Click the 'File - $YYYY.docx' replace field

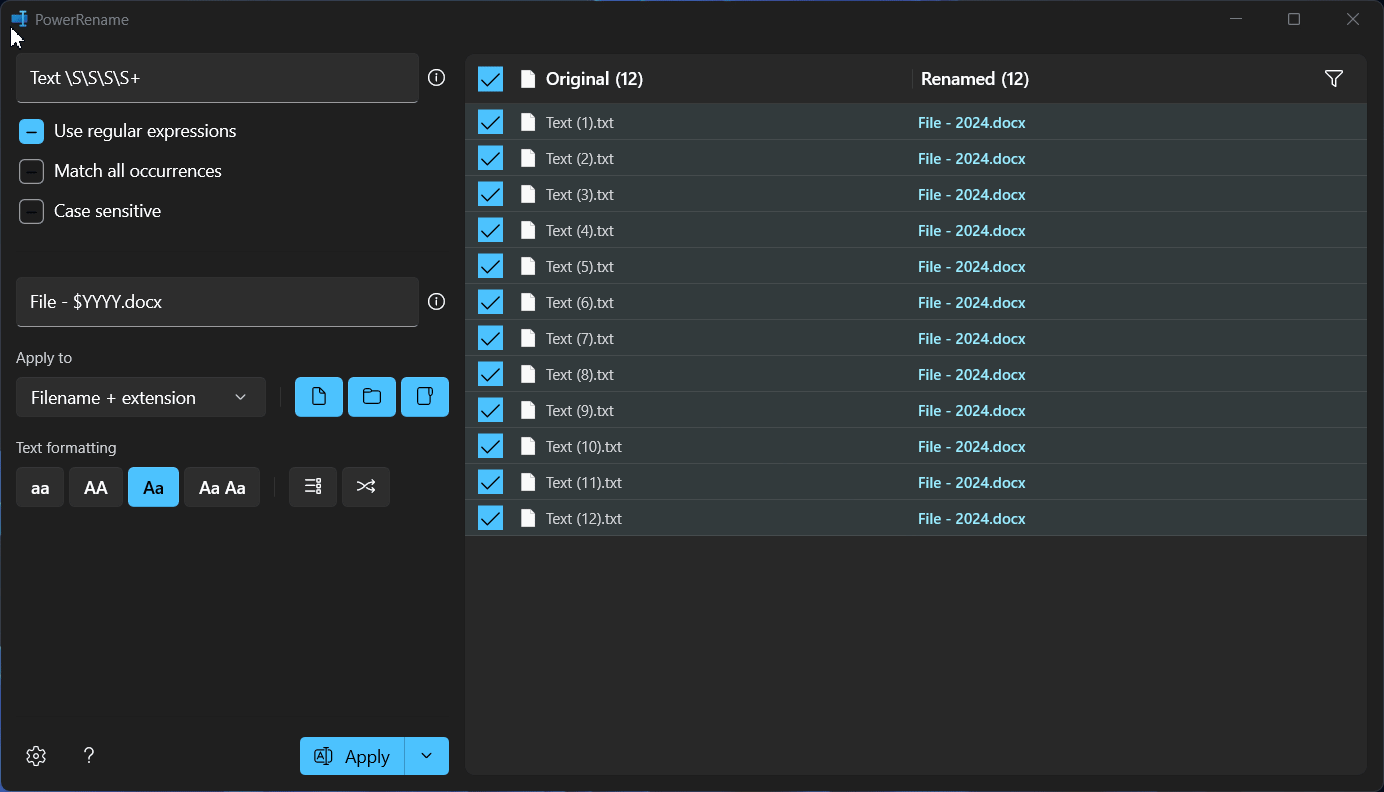[217, 302]
